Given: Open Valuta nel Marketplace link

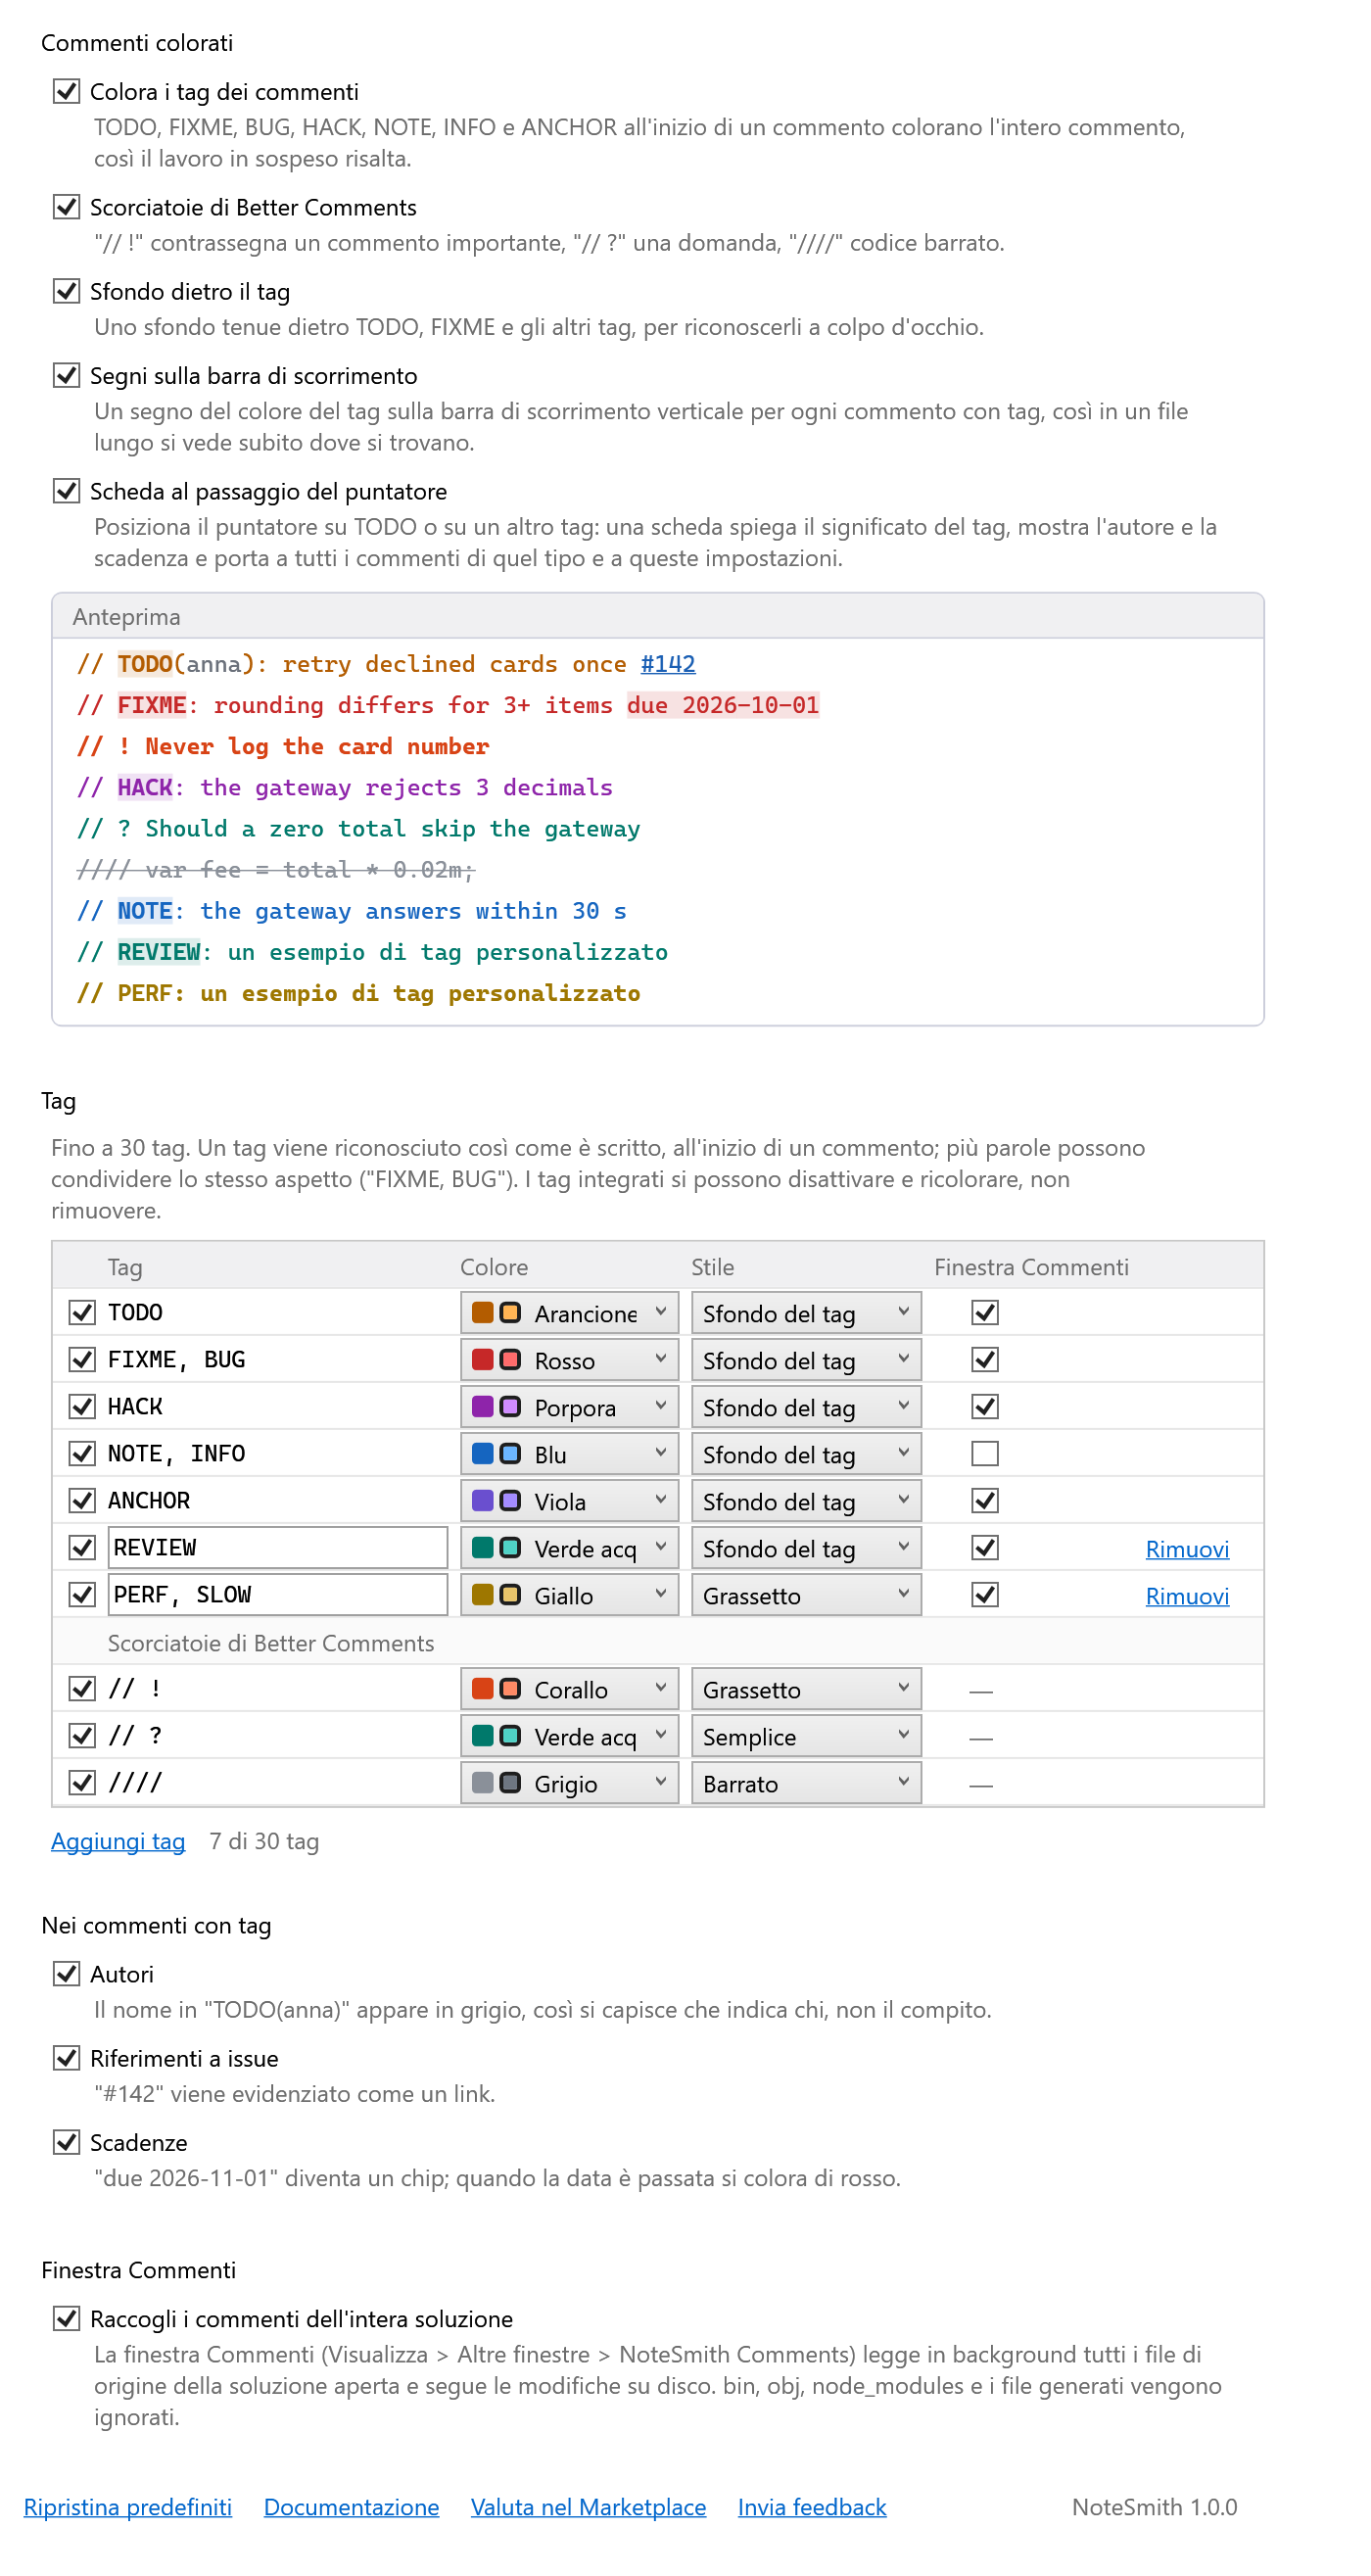Looking at the screenshot, I should pyautogui.click(x=588, y=2506).
